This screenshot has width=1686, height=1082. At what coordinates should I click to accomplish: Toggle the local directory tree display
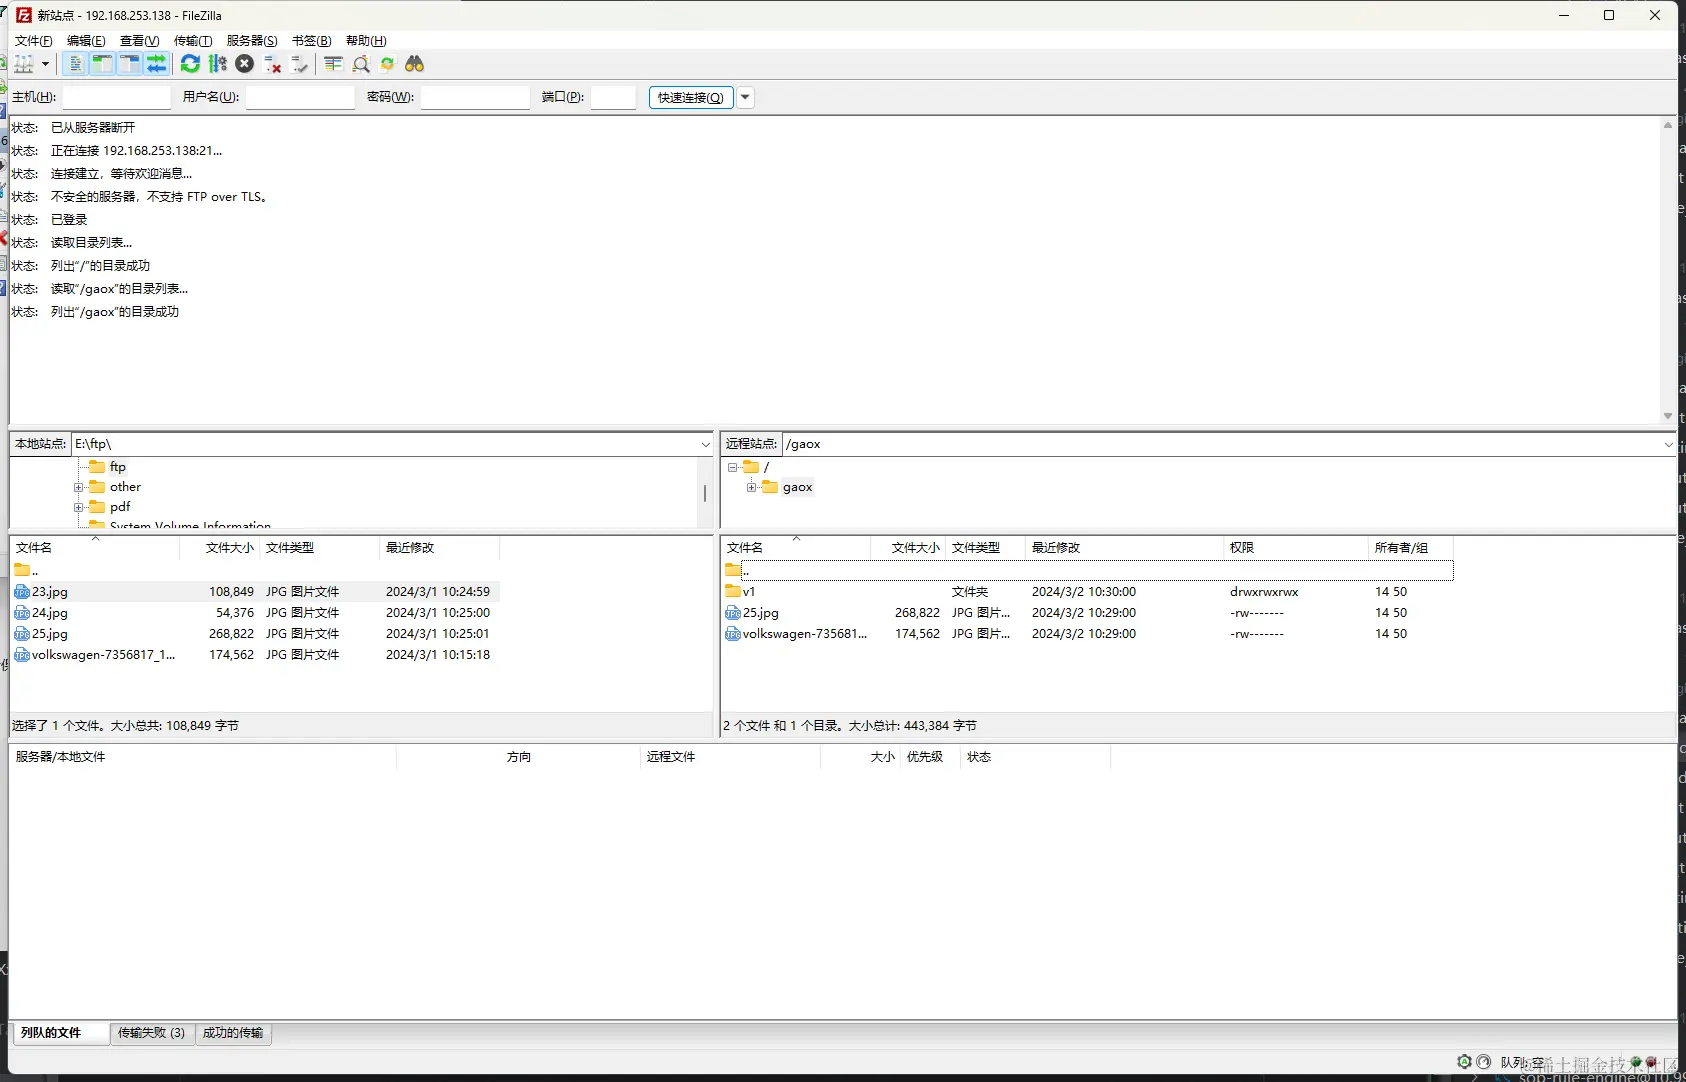(x=102, y=64)
